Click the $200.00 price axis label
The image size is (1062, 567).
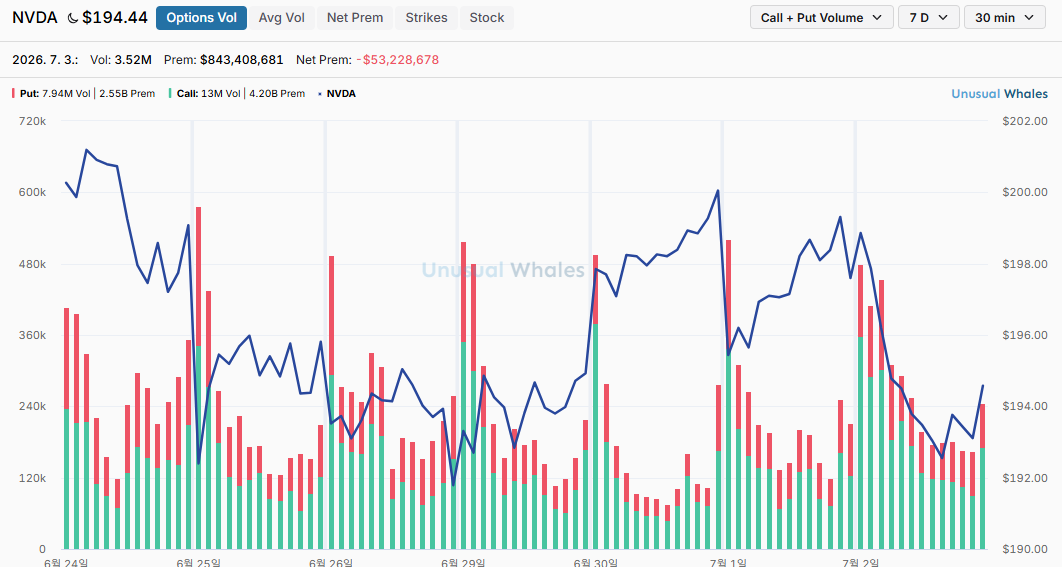(1025, 192)
